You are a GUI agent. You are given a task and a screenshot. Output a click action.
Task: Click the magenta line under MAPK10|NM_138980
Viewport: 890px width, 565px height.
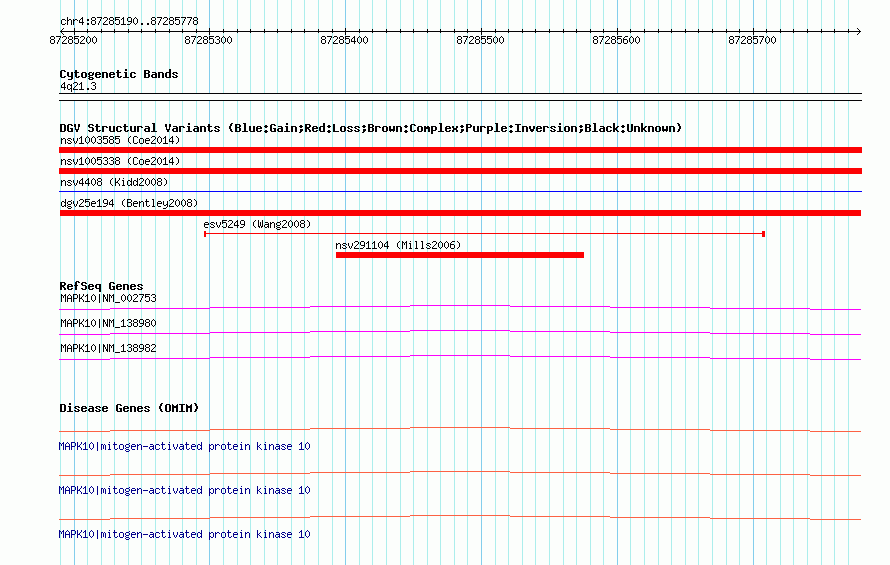[x=460, y=332]
